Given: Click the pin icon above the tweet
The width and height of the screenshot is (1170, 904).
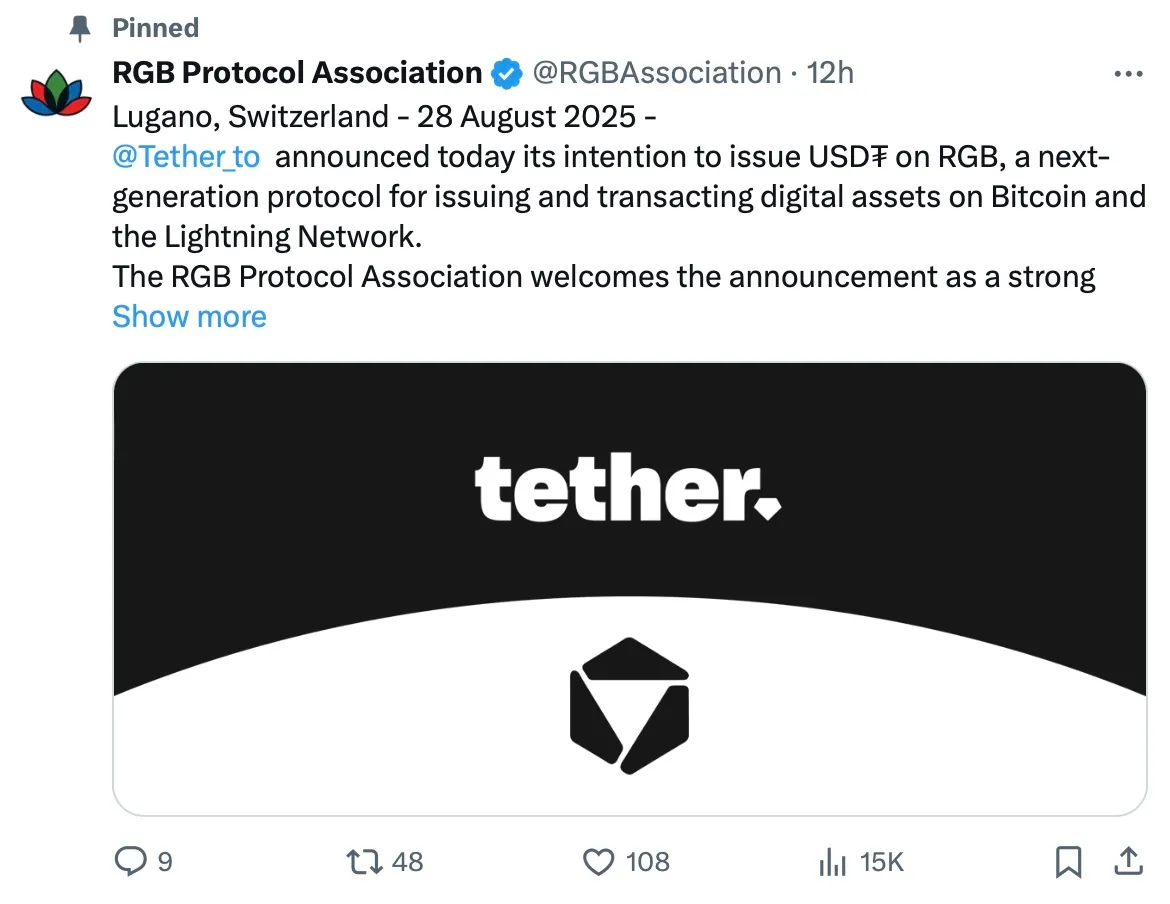Looking at the screenshot, I should (x=78, y=28).
